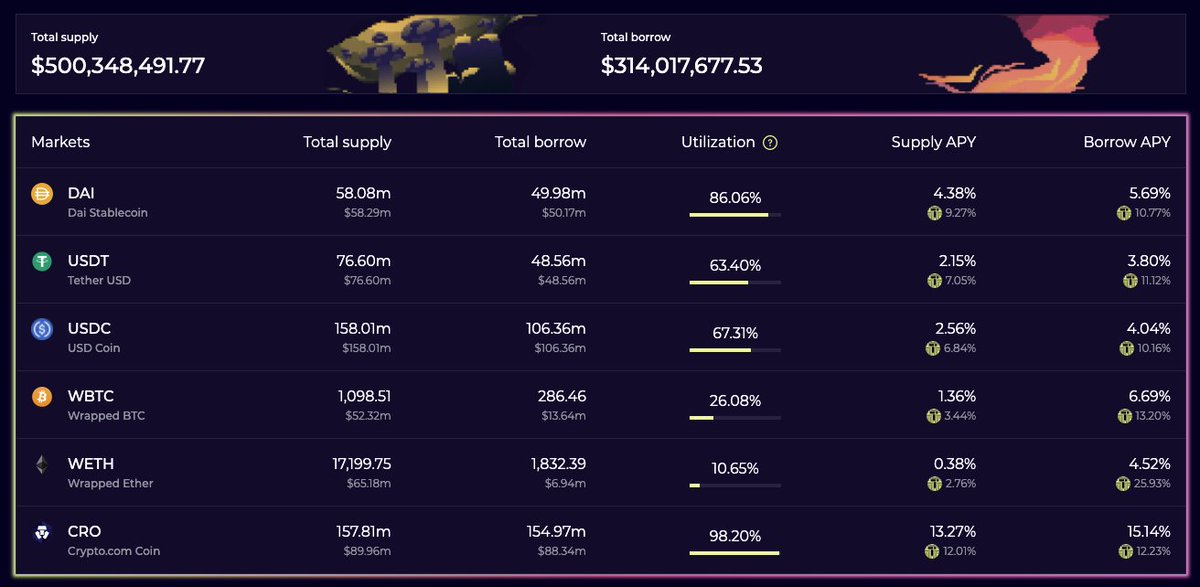The height and width of the screenshot is (587, 1200).
Task: Click DAI total supply 58.08m
Action: (x=363, y=193)
